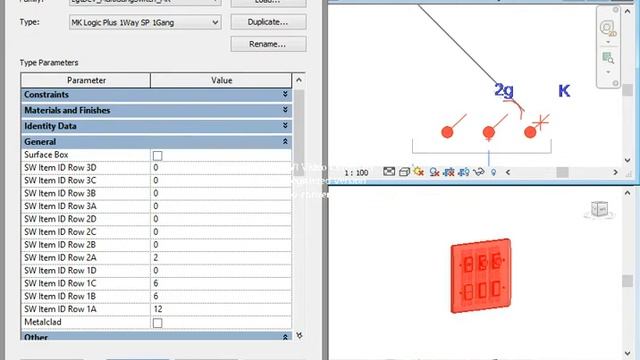
Task: Select the left red switch symbol in the plan view
Action: (x=447, y=132)
